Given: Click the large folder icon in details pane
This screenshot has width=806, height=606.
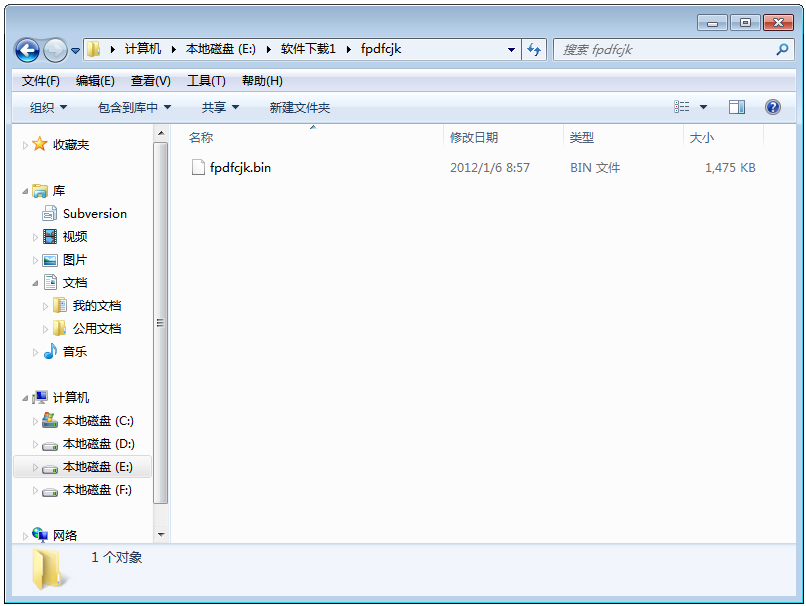Looking at the screenshot, I should (x=49, y=568).
